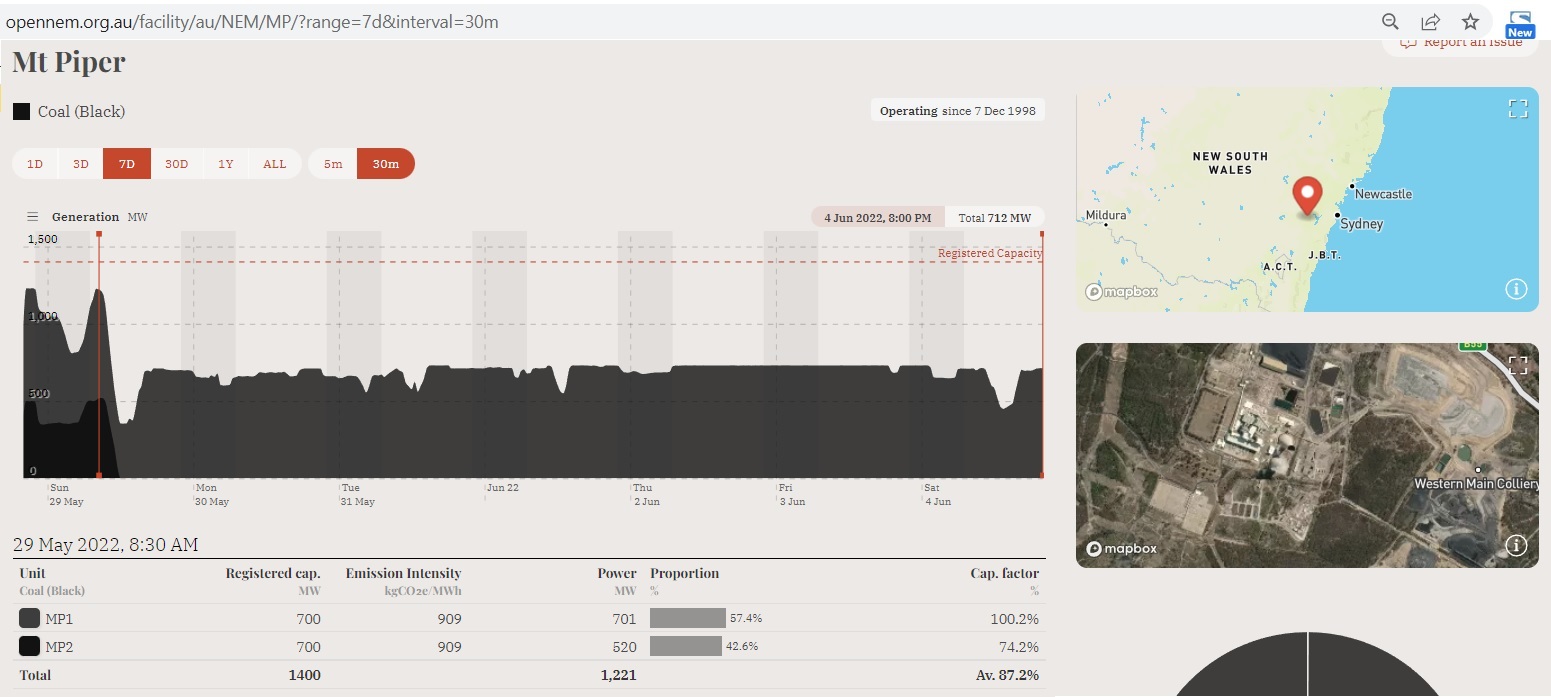Click Western Main Colliery on satellite map
The image size is (1551, 697).
1476,484
